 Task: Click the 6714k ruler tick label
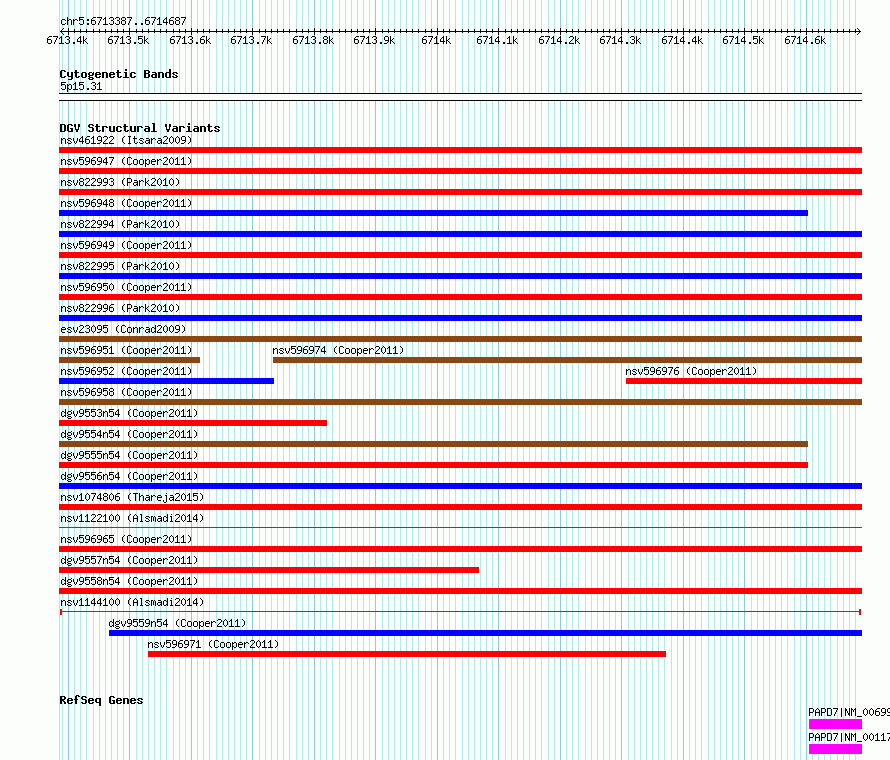[x=436, y=40]
